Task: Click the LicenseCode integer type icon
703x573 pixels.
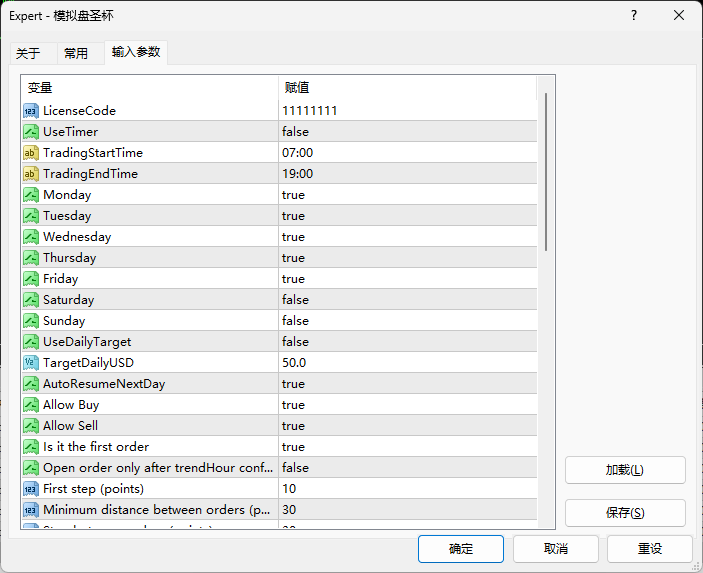Action: click(x=31, y=111)
